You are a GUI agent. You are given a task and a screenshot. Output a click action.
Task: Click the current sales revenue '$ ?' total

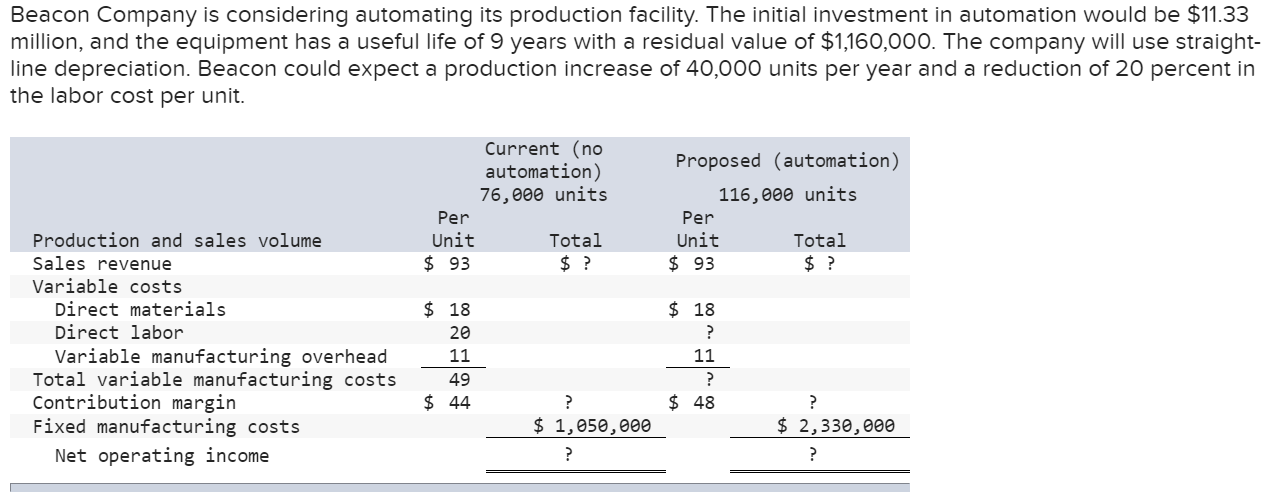[x=575, y=264]
